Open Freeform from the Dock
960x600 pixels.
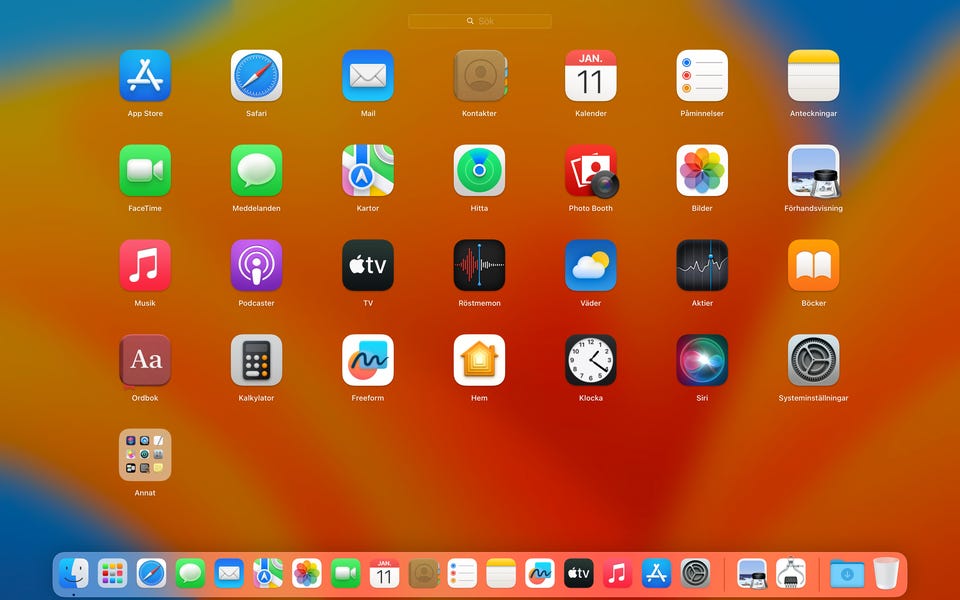[x=540, y=574]
